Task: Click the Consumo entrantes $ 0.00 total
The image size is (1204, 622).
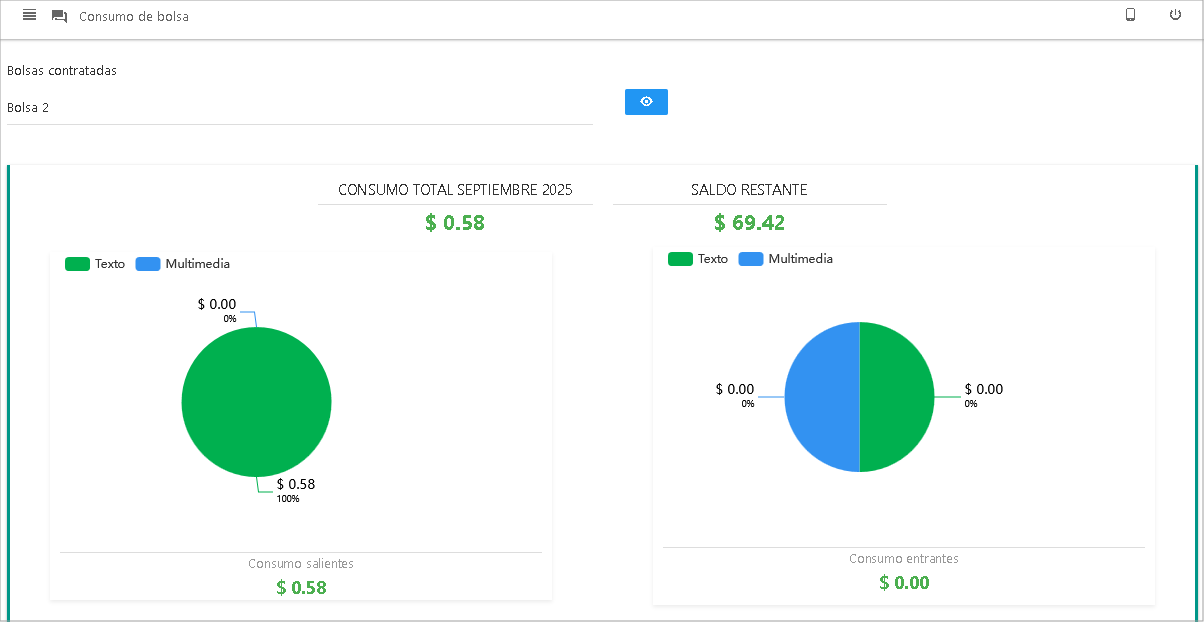Action: coord(904,582)
